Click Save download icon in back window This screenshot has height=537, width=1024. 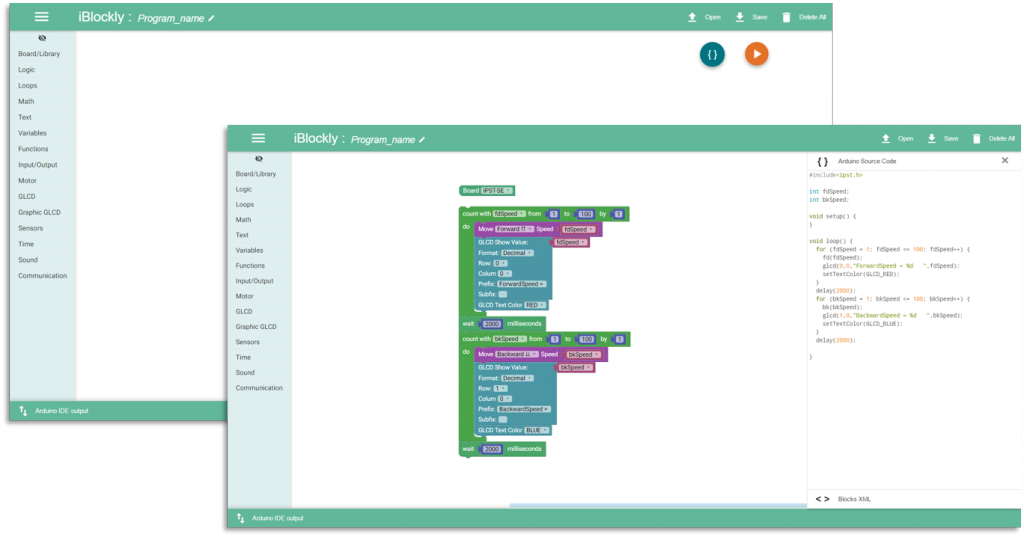[x=739, y=18]
